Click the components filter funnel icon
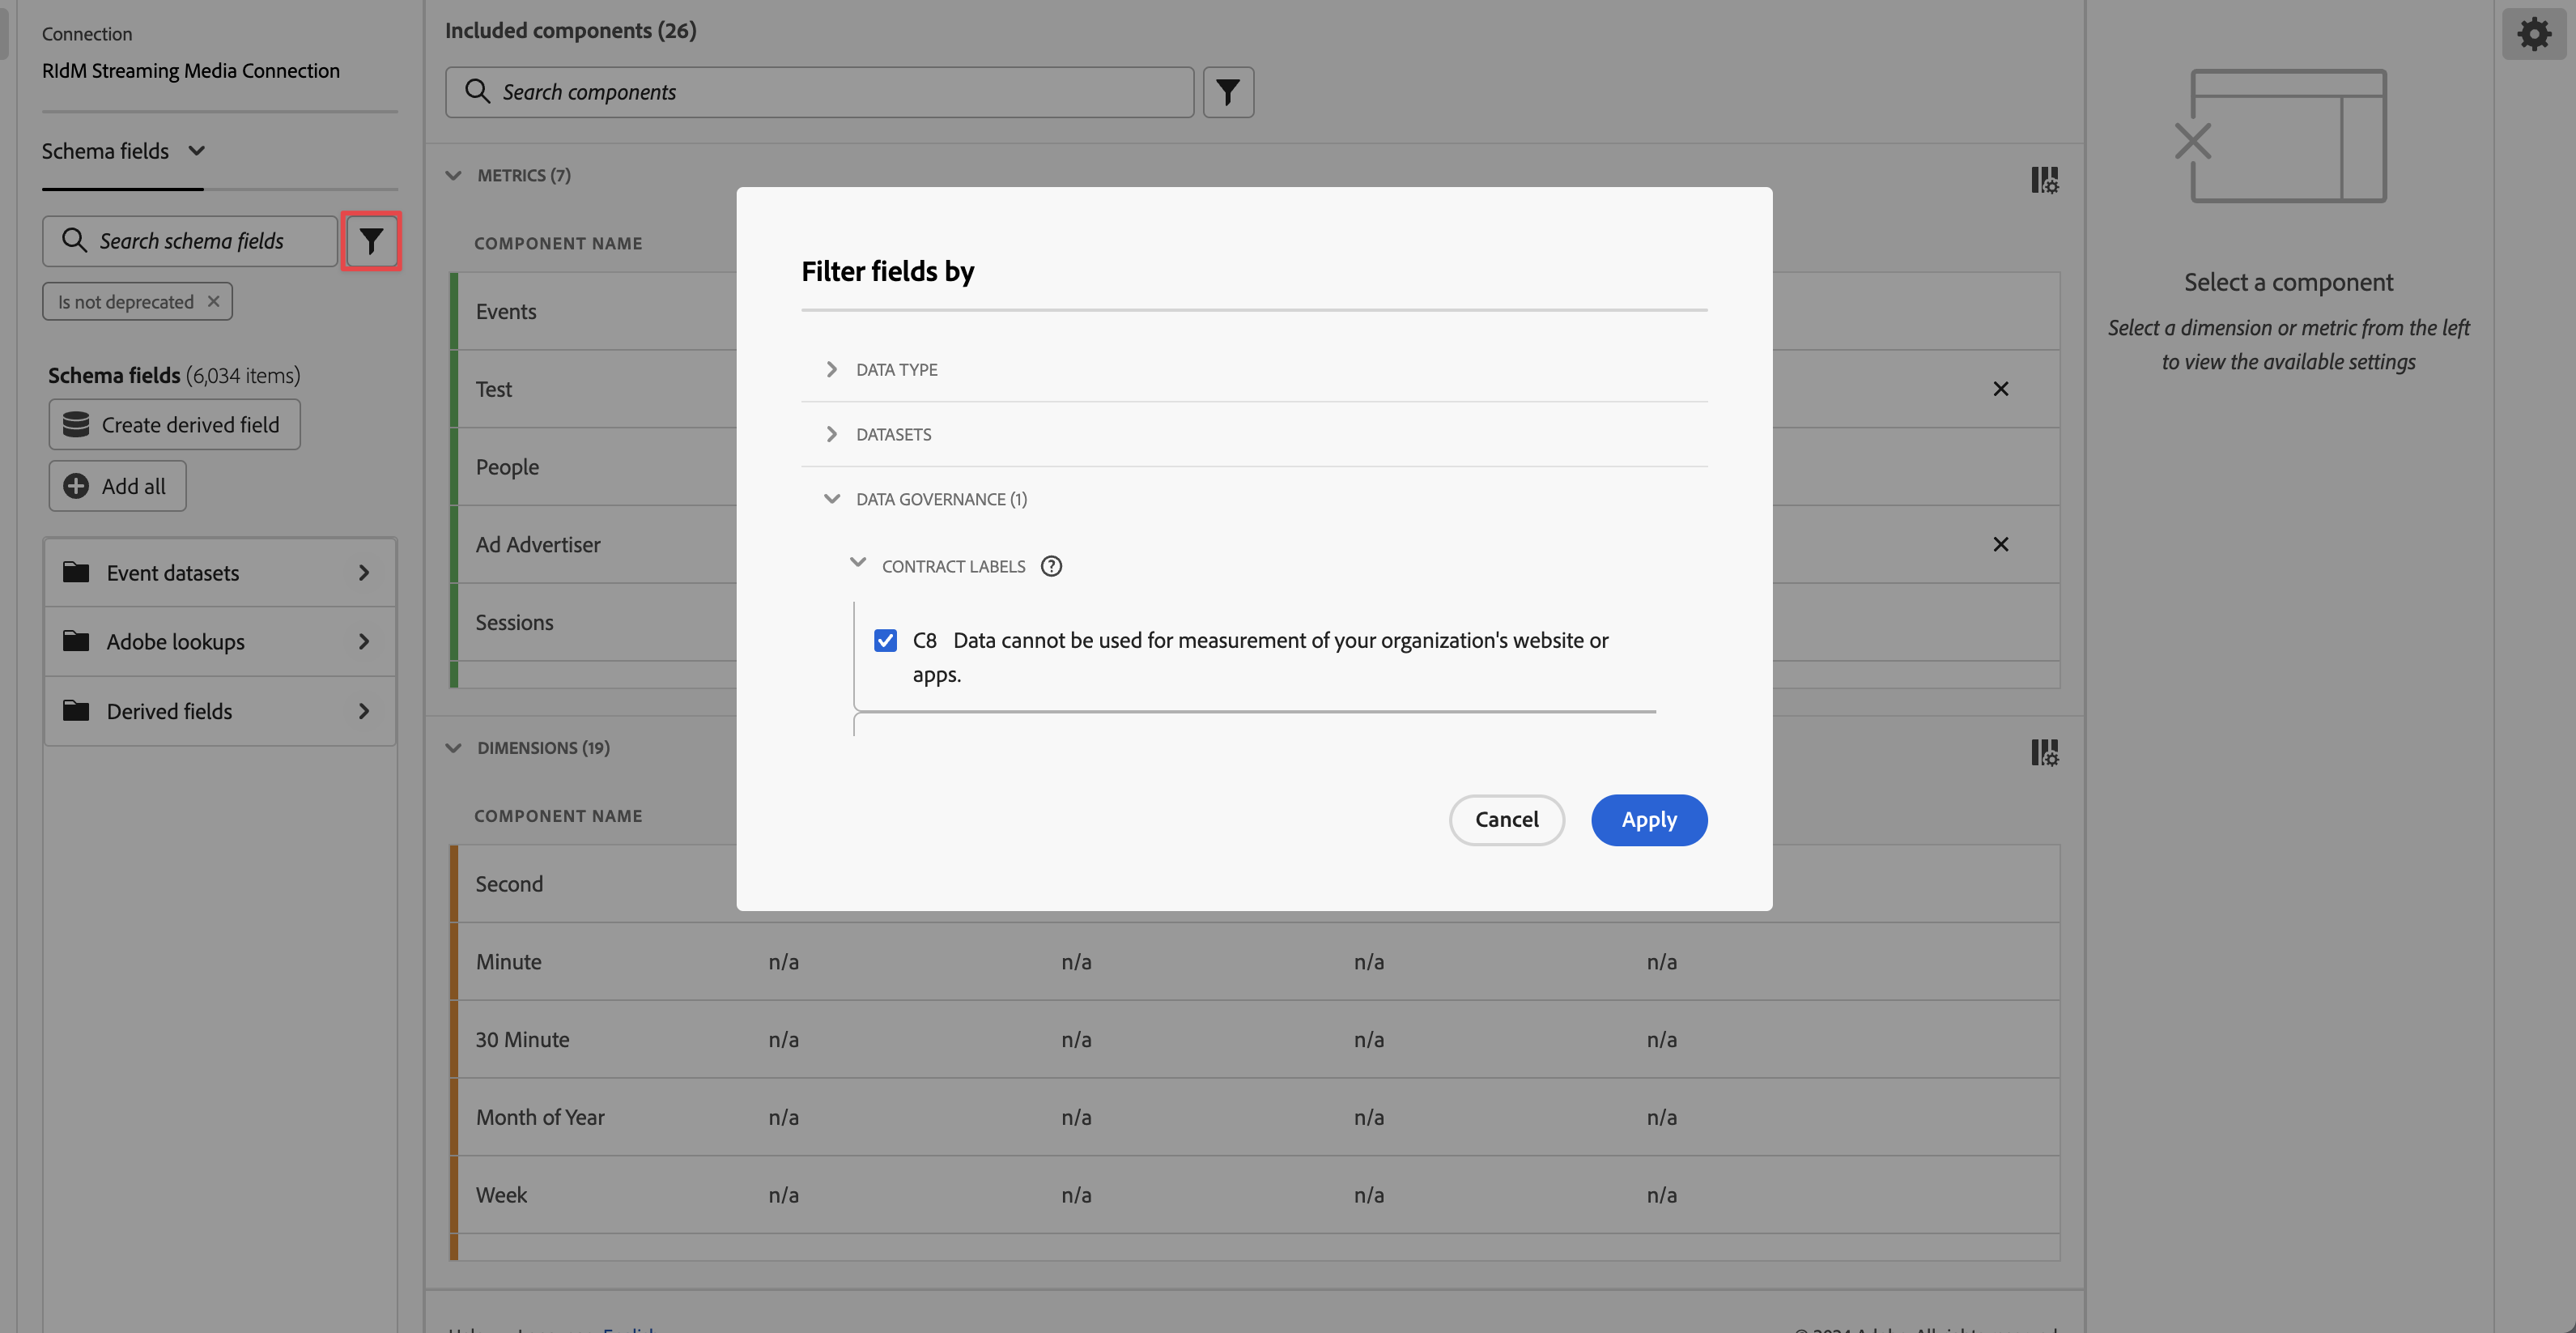This screenshot has height=1333, width=2576. point(1227,92)
